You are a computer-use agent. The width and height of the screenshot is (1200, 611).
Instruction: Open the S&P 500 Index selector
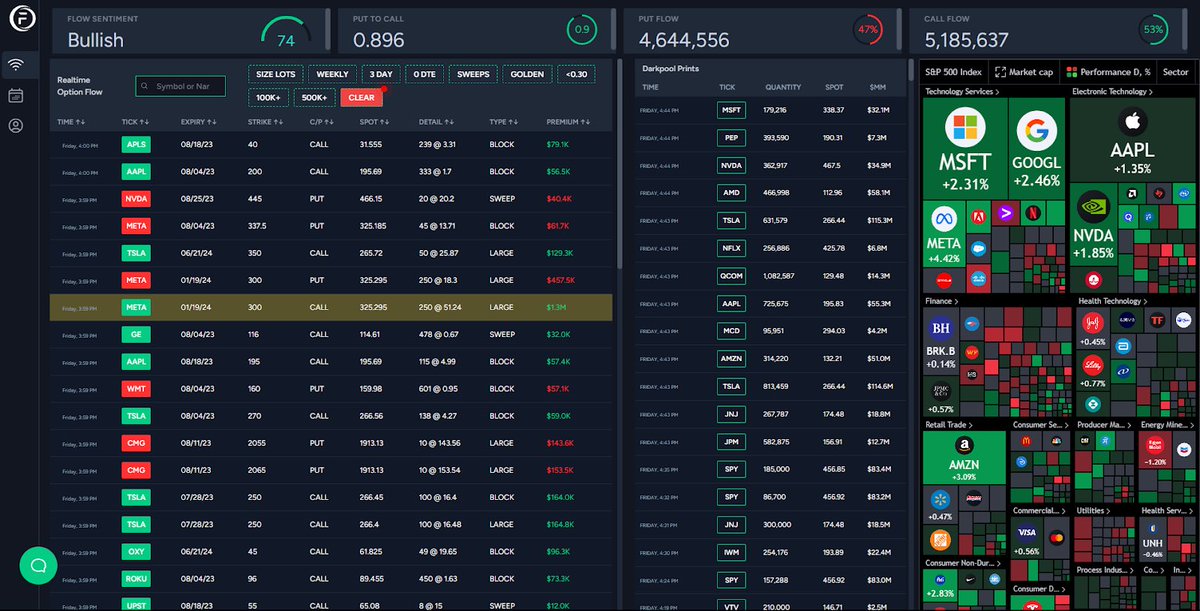pos(954,72)
